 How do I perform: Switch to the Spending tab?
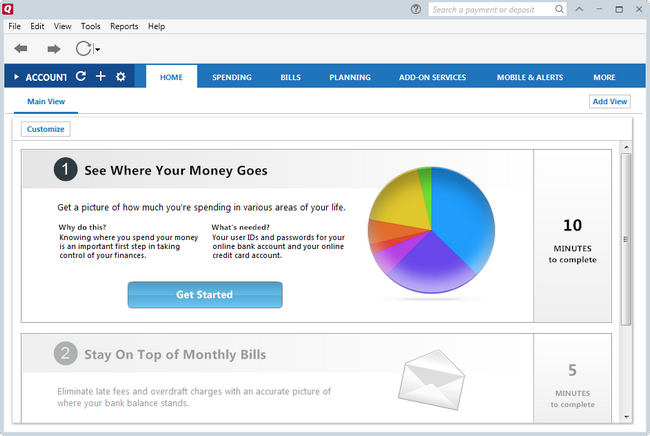[x=232, y=77]
